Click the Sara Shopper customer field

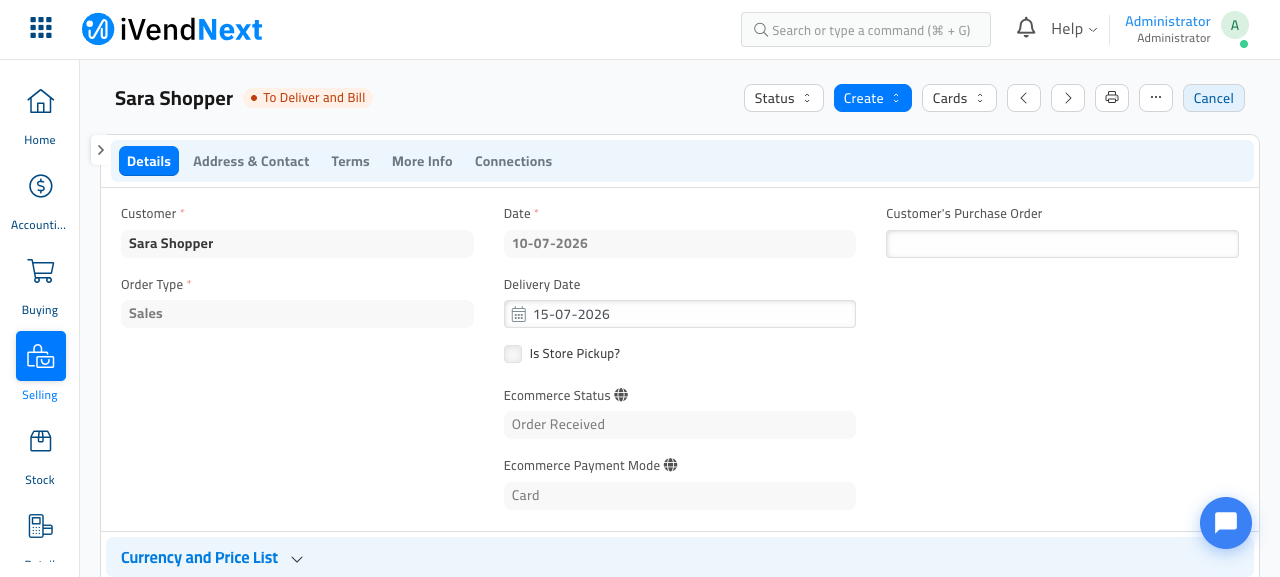297,243
